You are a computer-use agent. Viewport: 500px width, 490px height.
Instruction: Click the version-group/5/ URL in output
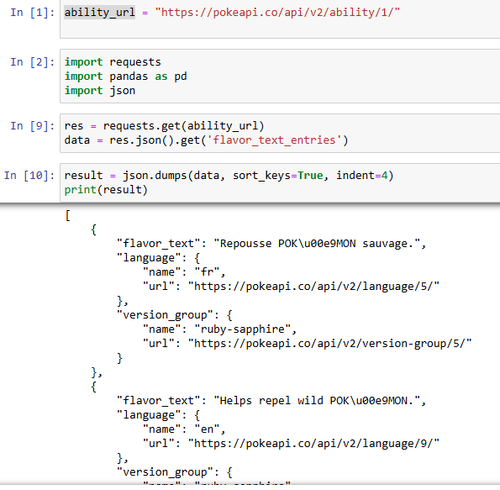(x=330, y=343)
